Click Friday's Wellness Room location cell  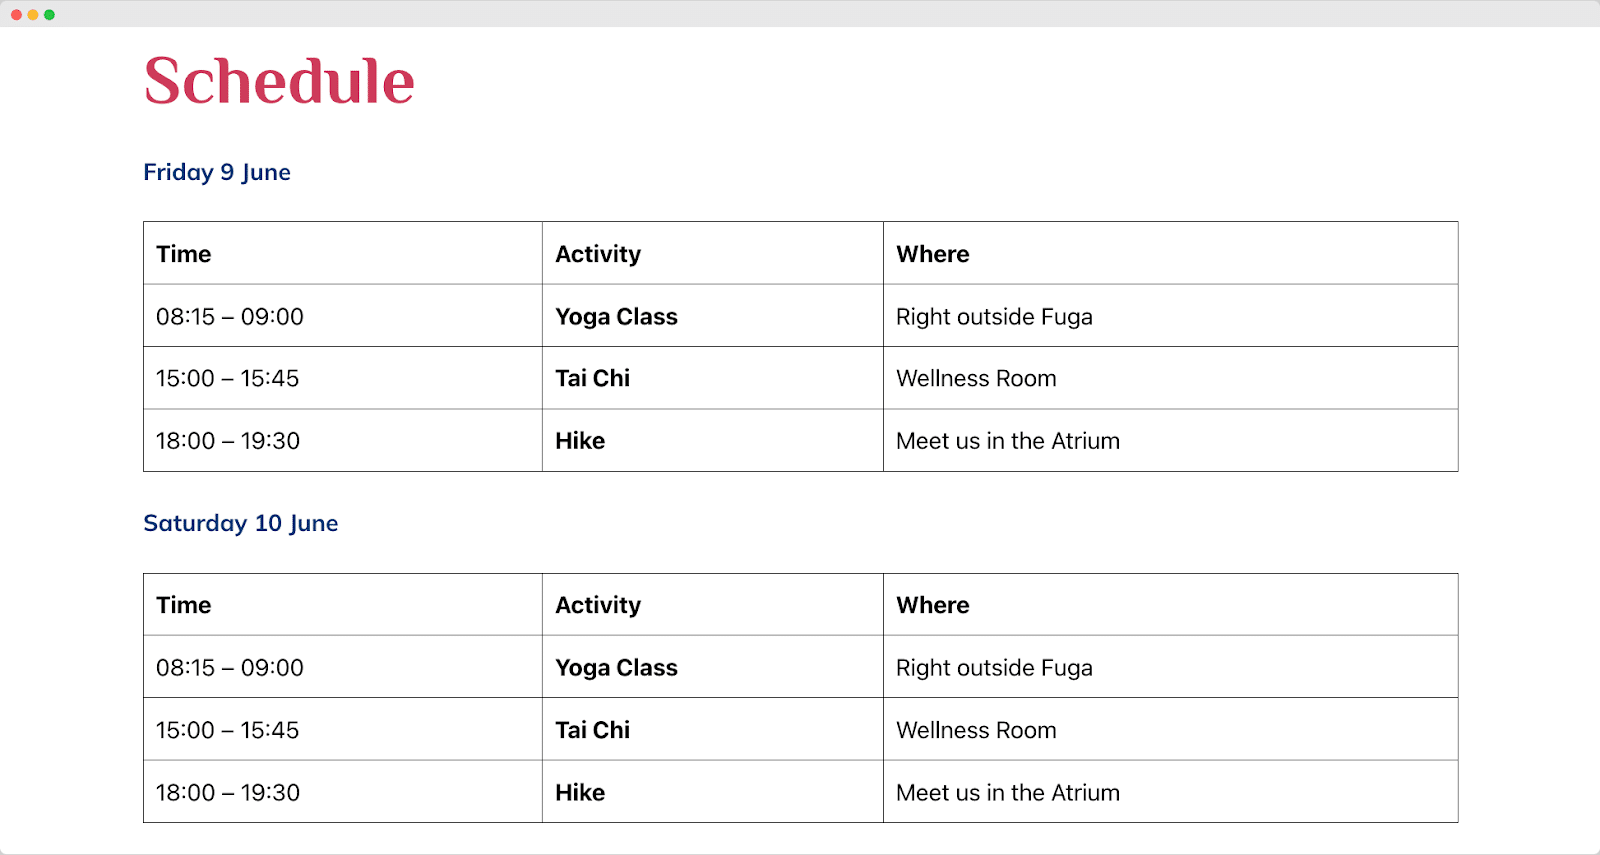[x=1171, y=378]
